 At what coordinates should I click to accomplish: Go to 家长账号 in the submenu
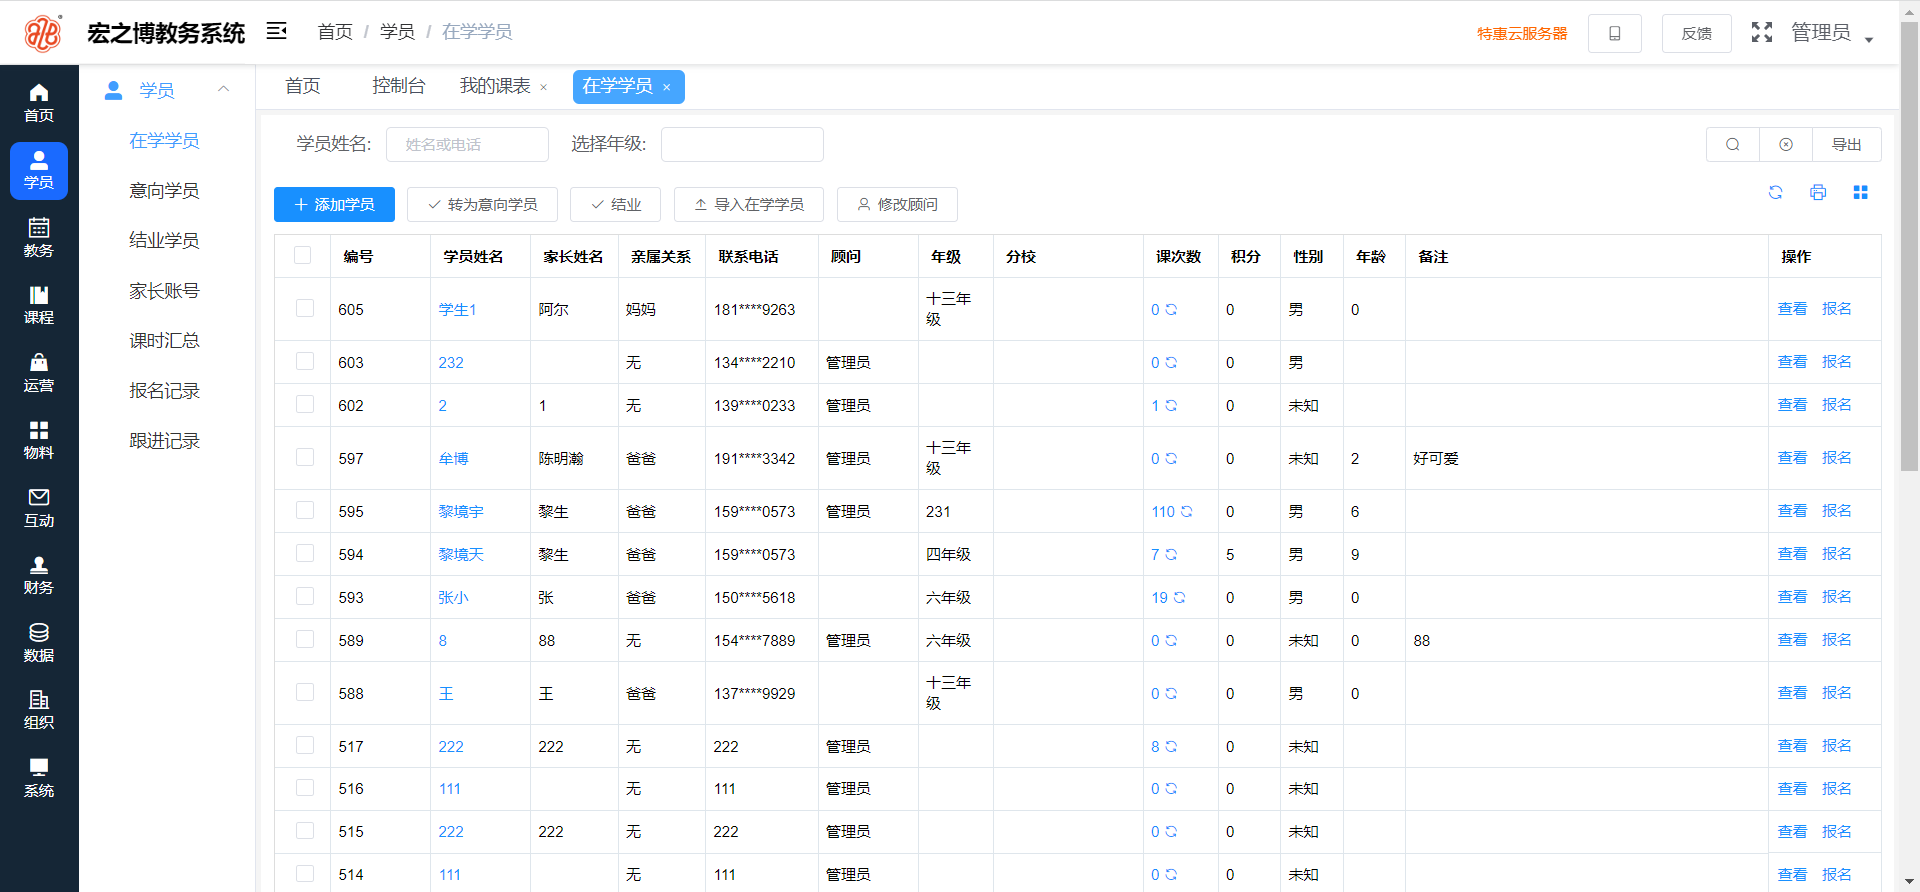point(164,291)
